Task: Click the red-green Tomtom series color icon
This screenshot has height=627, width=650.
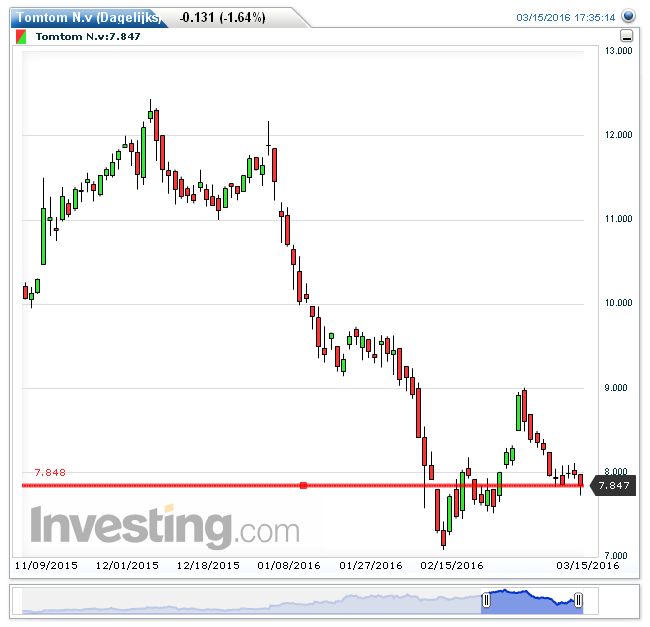Action: tap(21, 36)
